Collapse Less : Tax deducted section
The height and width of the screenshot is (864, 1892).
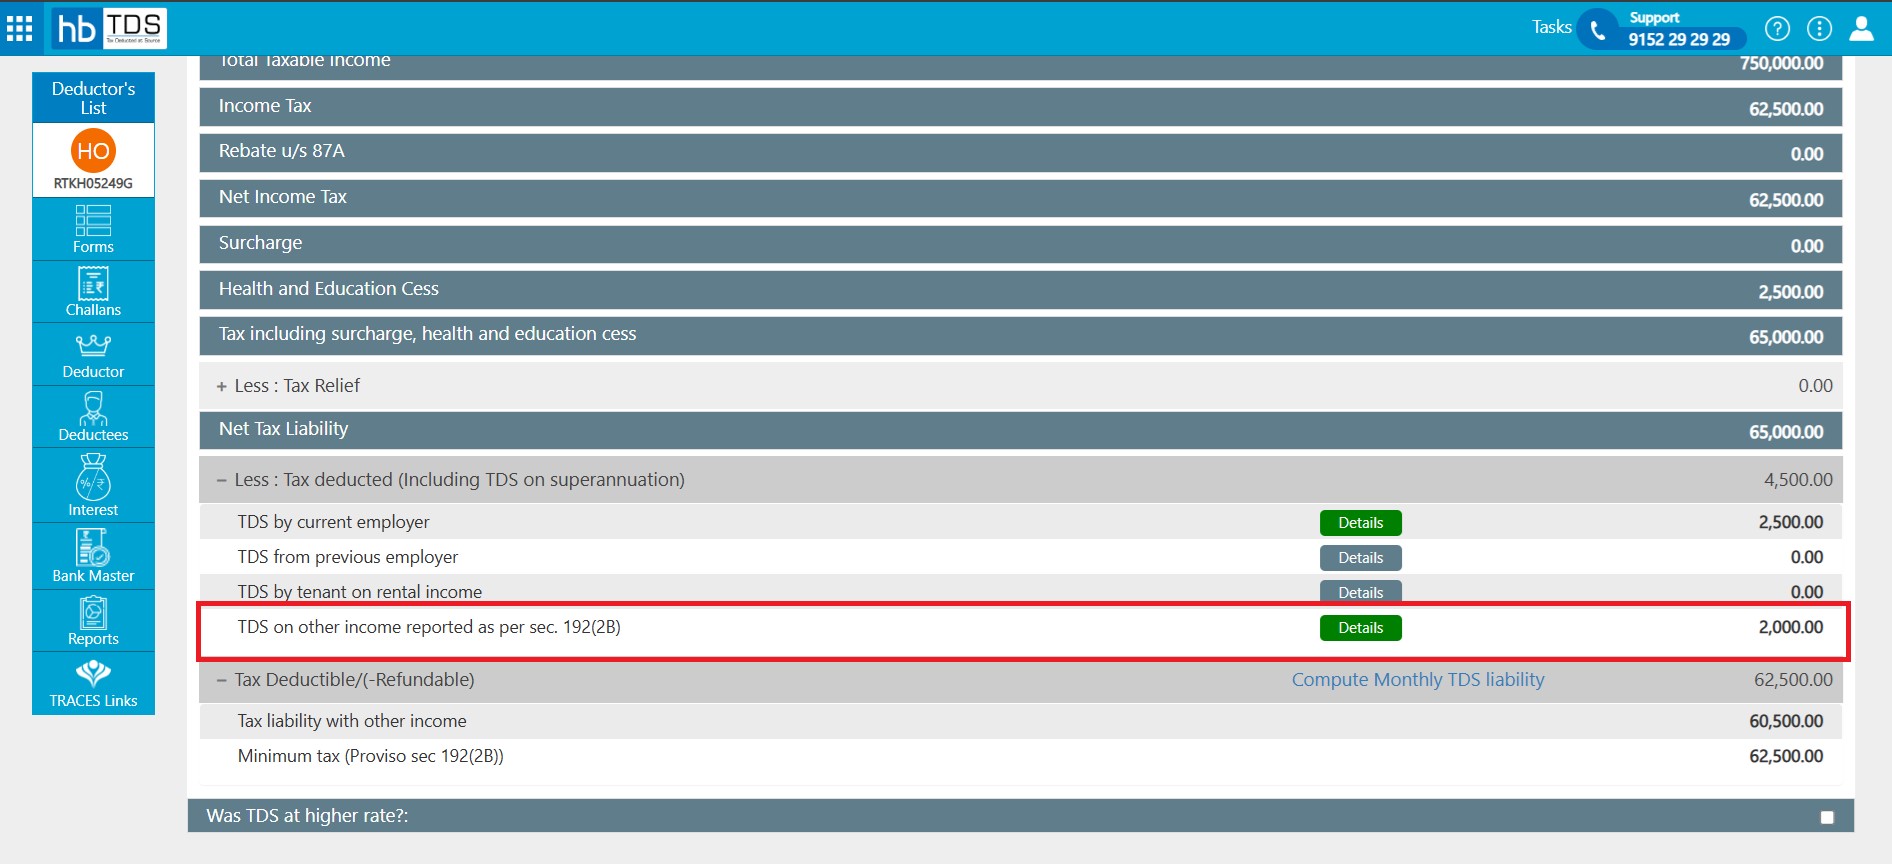222,480
